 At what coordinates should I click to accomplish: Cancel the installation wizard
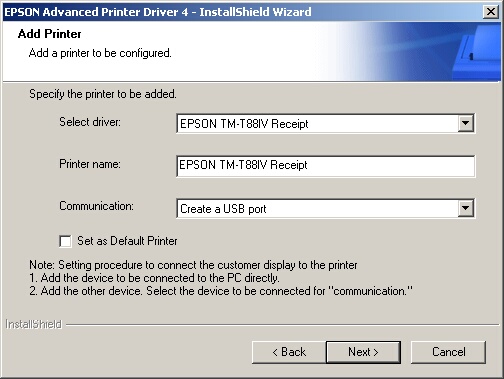click(448, 352)
